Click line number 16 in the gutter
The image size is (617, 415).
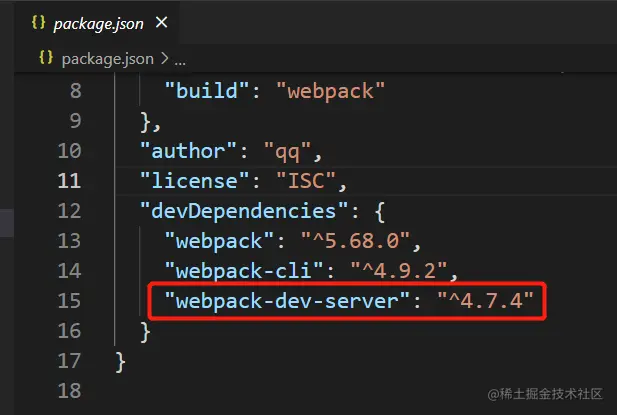point(69,331)
